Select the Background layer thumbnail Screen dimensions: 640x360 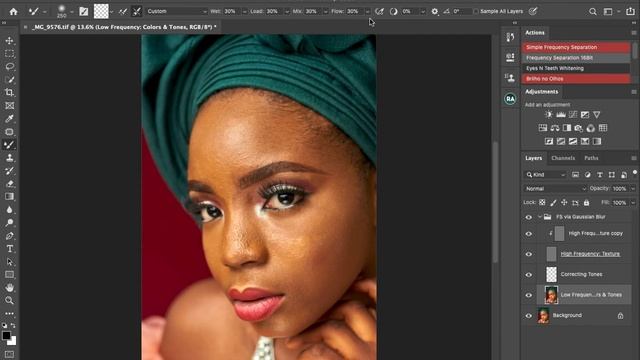[543, 316]
